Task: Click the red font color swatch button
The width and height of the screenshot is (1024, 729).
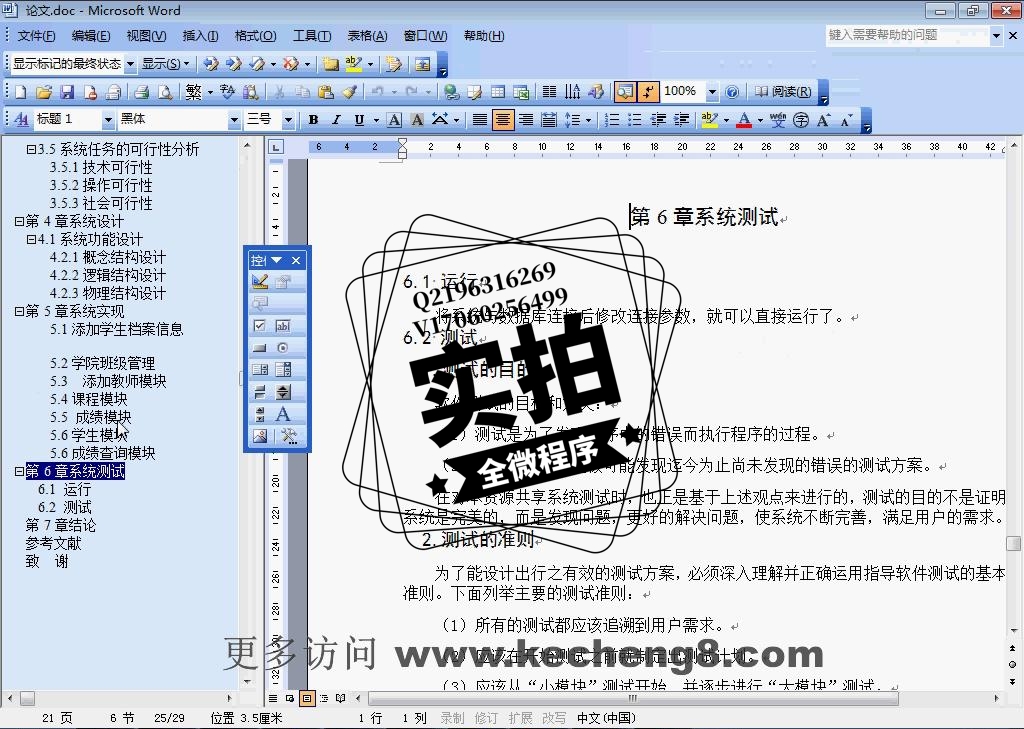Action: tap(743, 120)
